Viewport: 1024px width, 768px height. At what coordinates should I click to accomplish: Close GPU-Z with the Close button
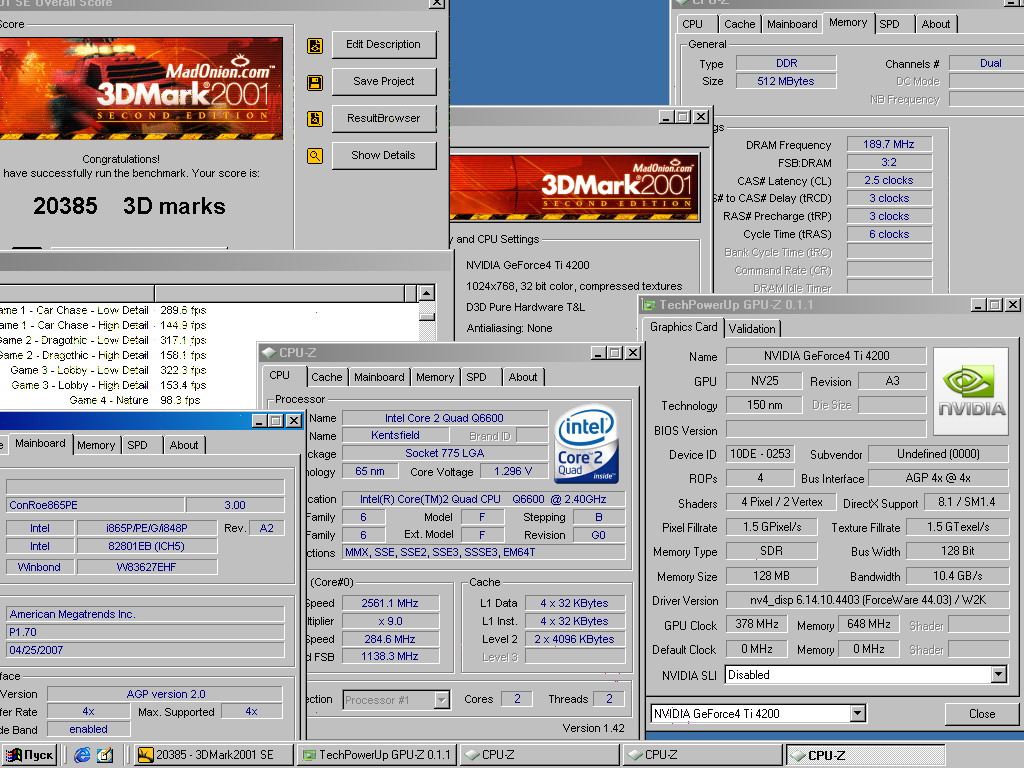[982, 714]
